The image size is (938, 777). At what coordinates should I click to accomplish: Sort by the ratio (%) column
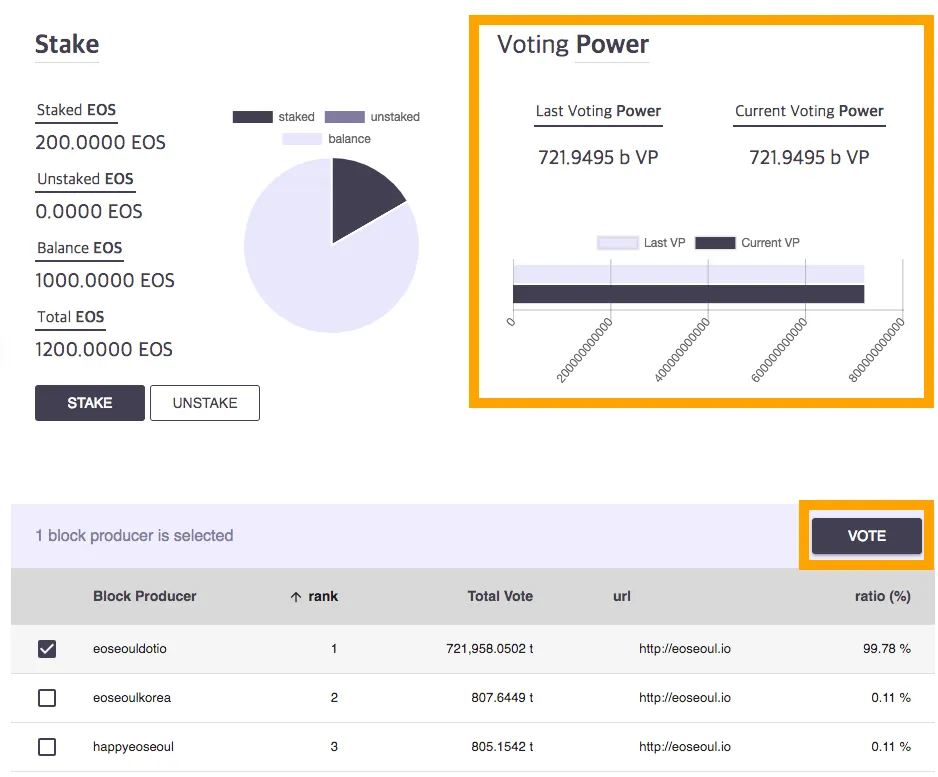tap(883, 596)
